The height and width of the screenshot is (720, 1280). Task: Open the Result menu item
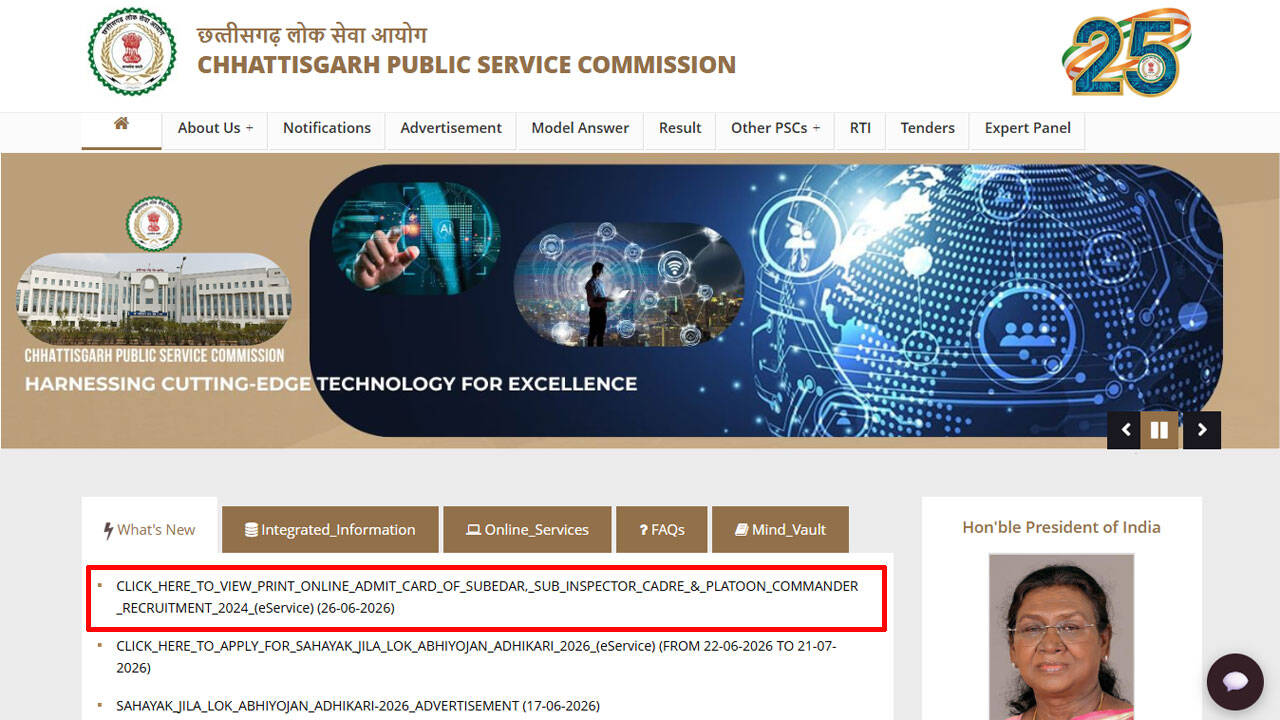[680, 128]
